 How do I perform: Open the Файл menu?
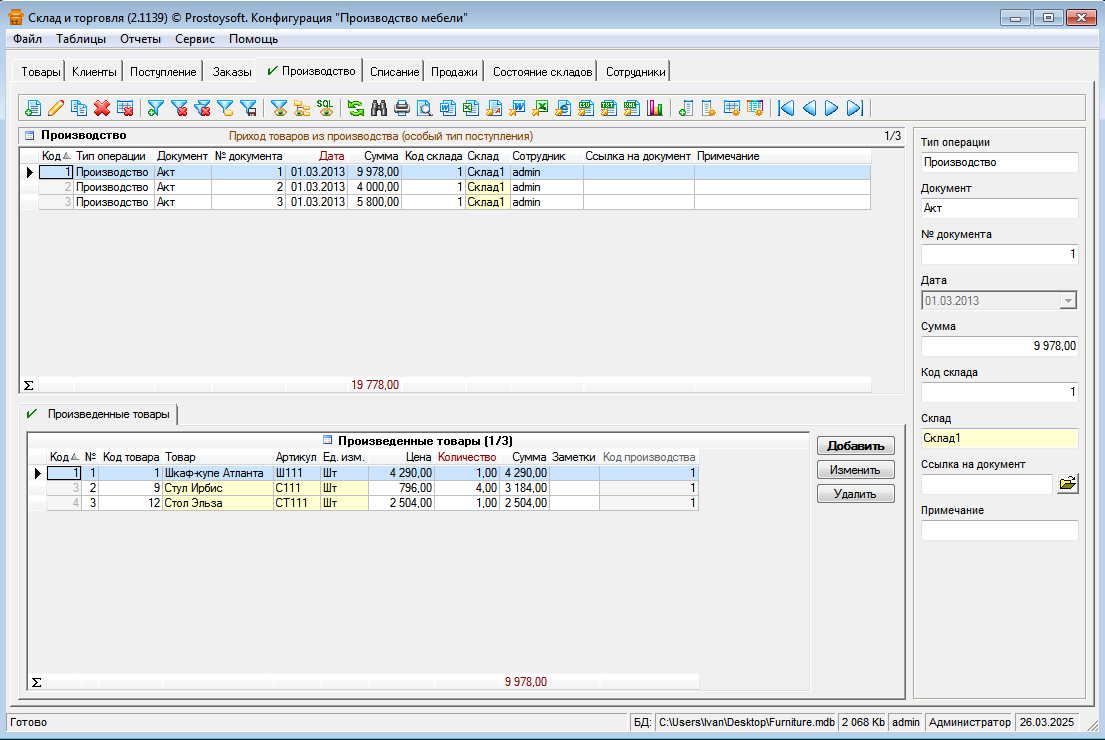pyautogui.click(x=27, y=39)
